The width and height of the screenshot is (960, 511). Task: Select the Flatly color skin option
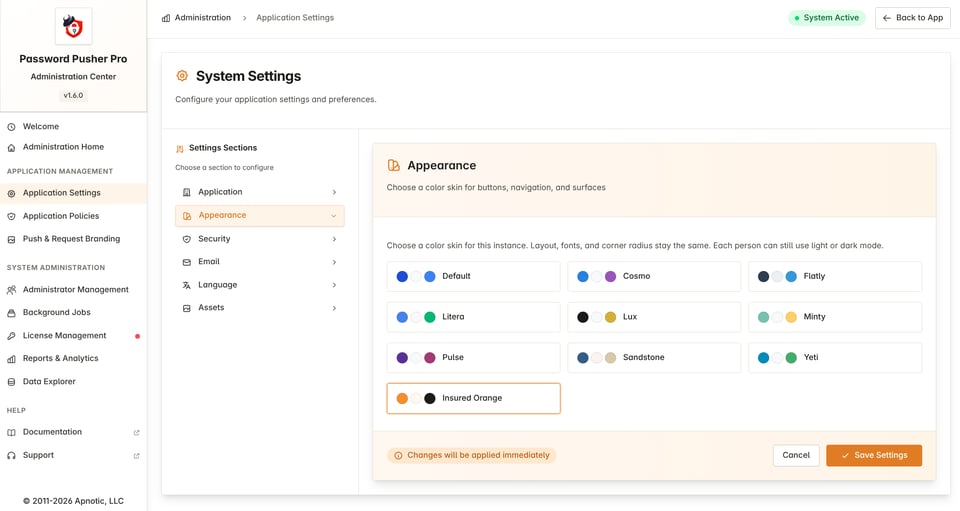(x=835, y=277)
